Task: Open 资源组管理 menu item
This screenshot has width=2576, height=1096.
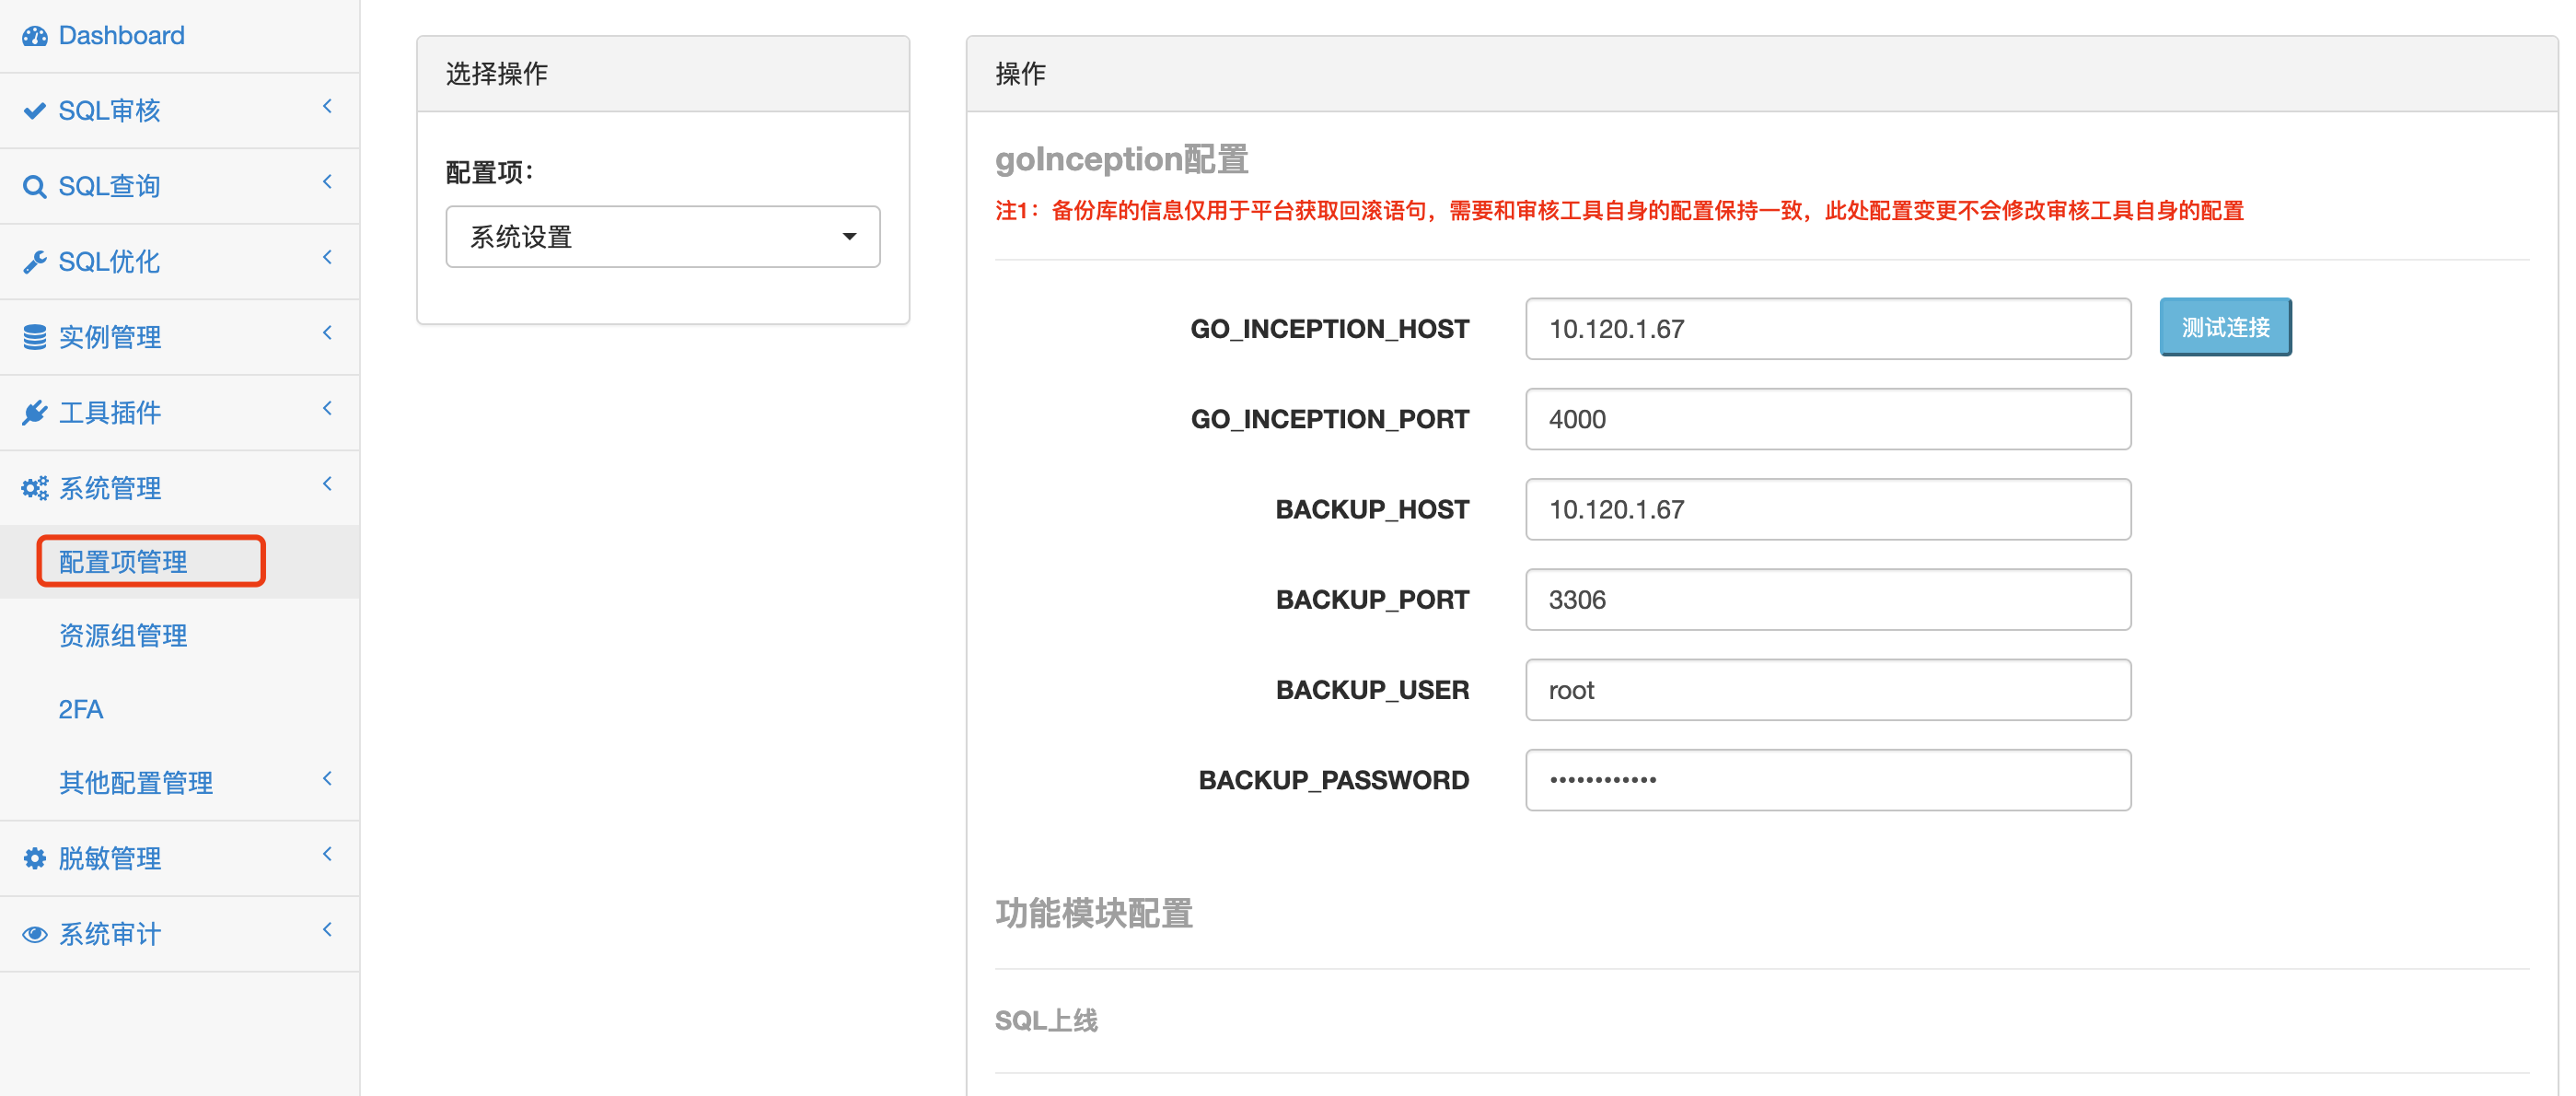Action: pyautogui.click(x=123, y=636)
